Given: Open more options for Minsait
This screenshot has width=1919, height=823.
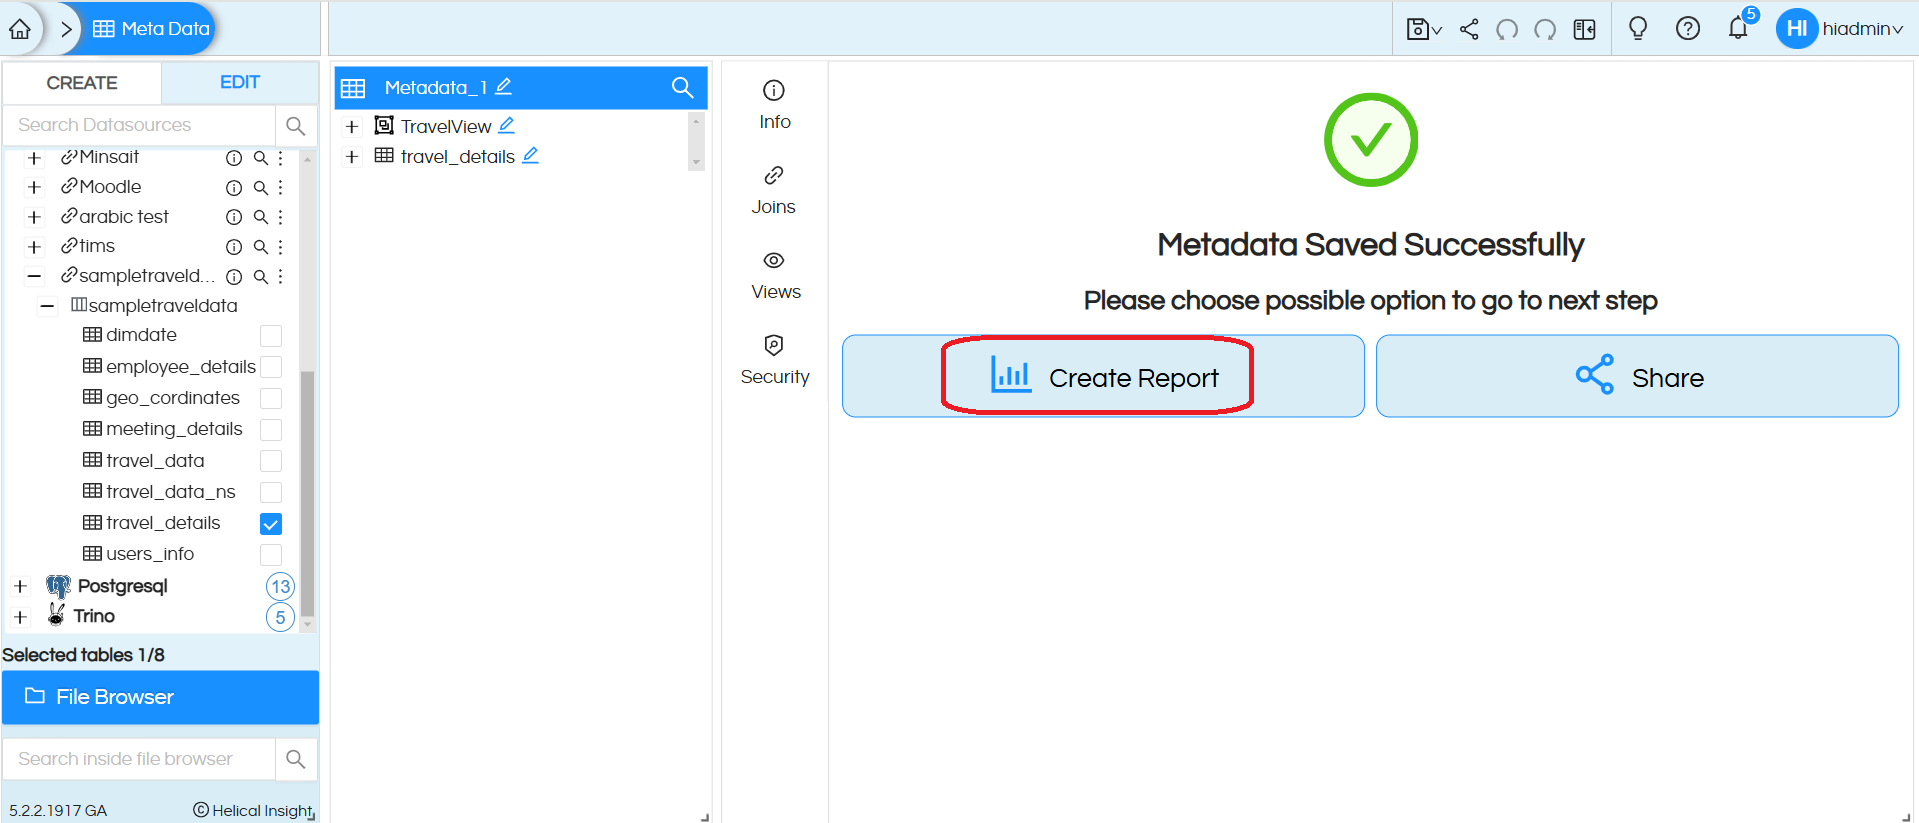Looking at the screenshot, I should coord(281,158).
